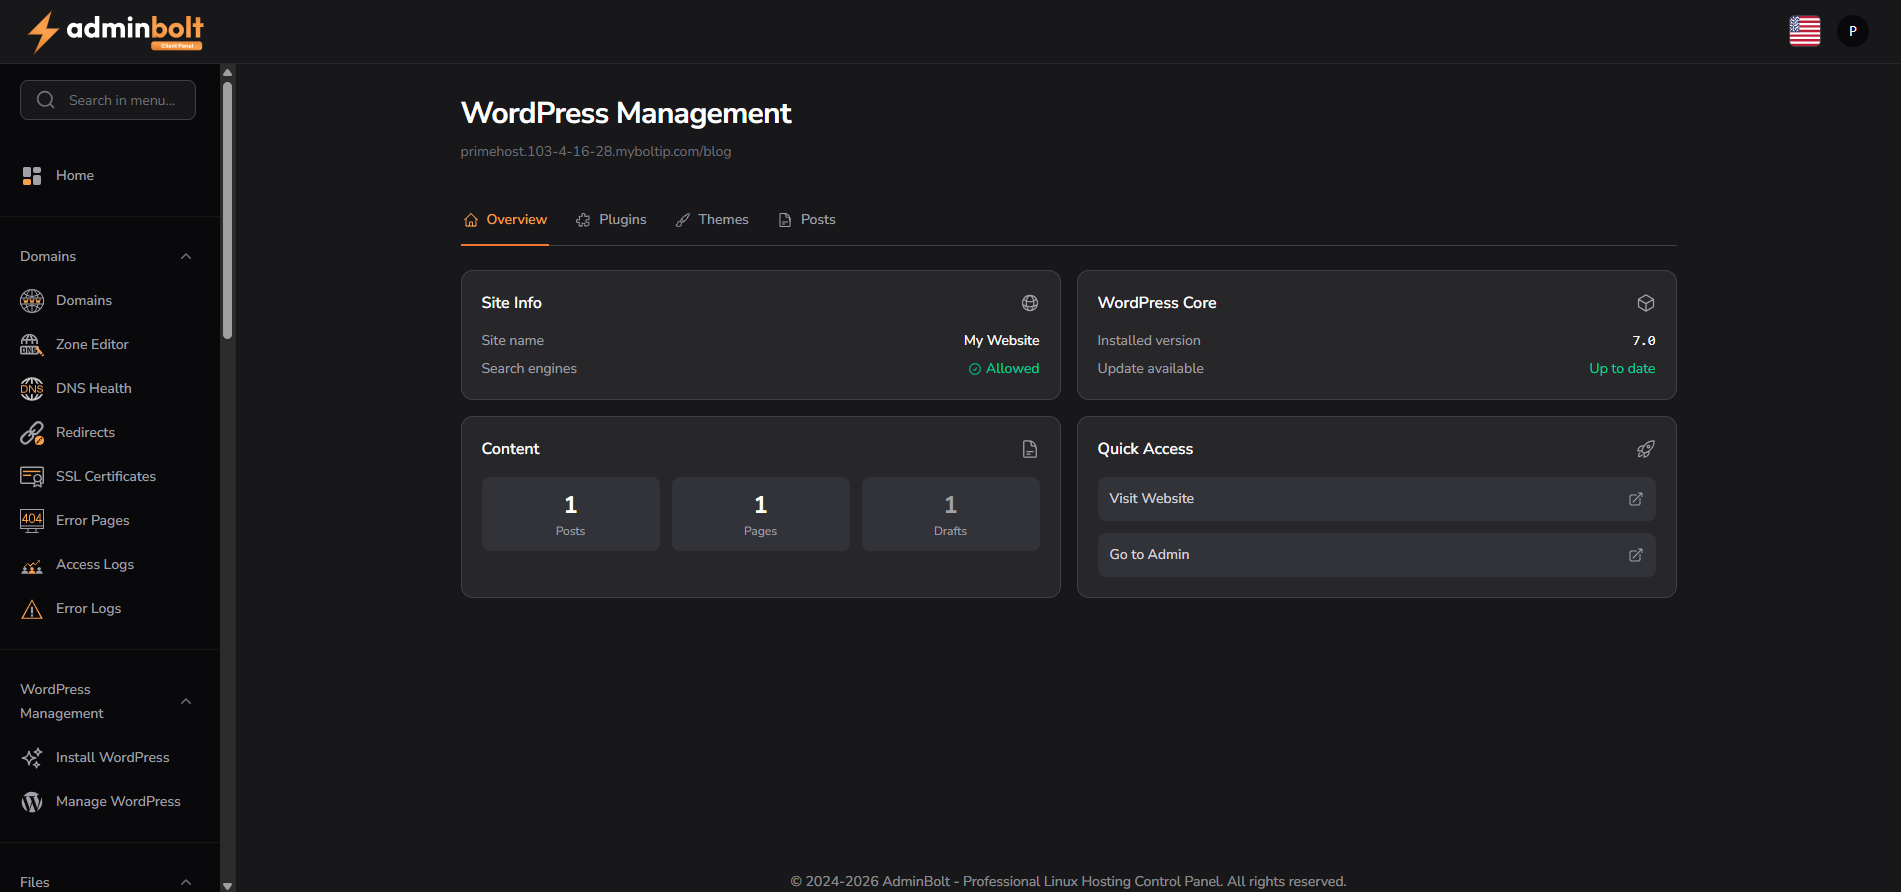
Task: Click the sidebar scroll down arrow
Action: [x=227, y=885]
